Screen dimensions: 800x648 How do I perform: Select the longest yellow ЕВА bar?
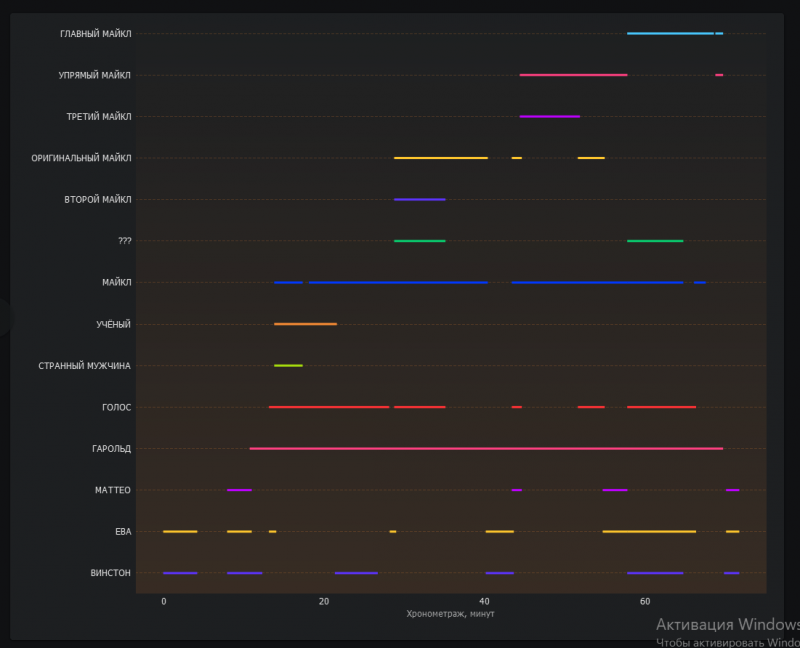(649, 532)
